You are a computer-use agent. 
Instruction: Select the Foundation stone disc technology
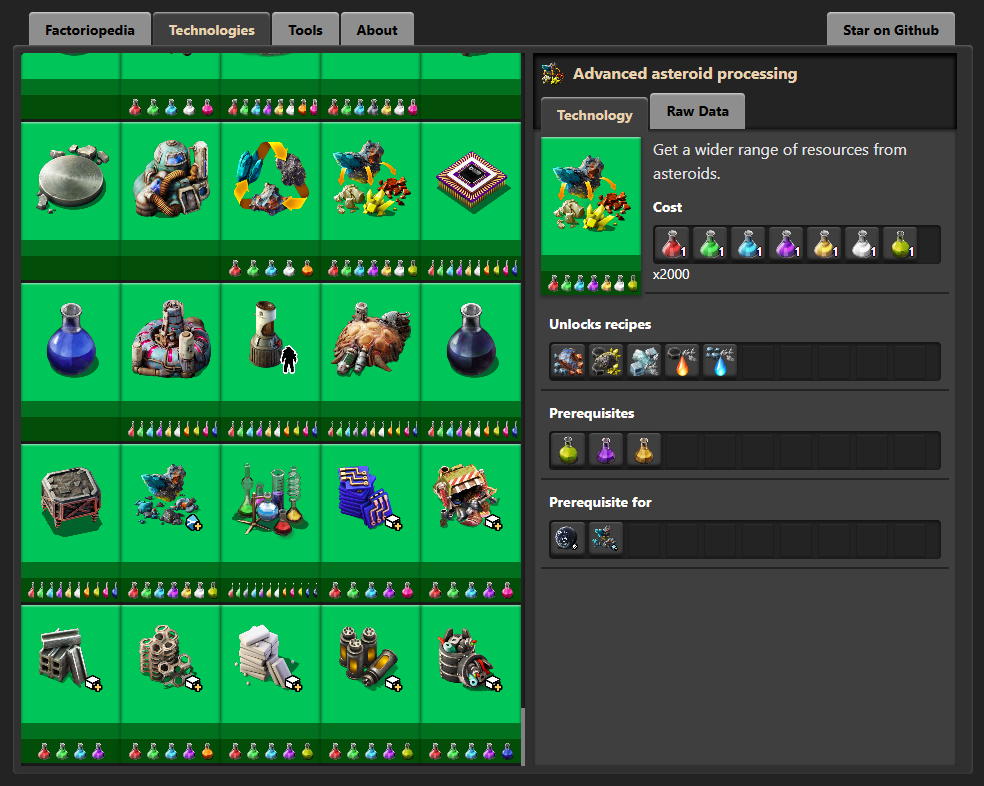(70, 201)
